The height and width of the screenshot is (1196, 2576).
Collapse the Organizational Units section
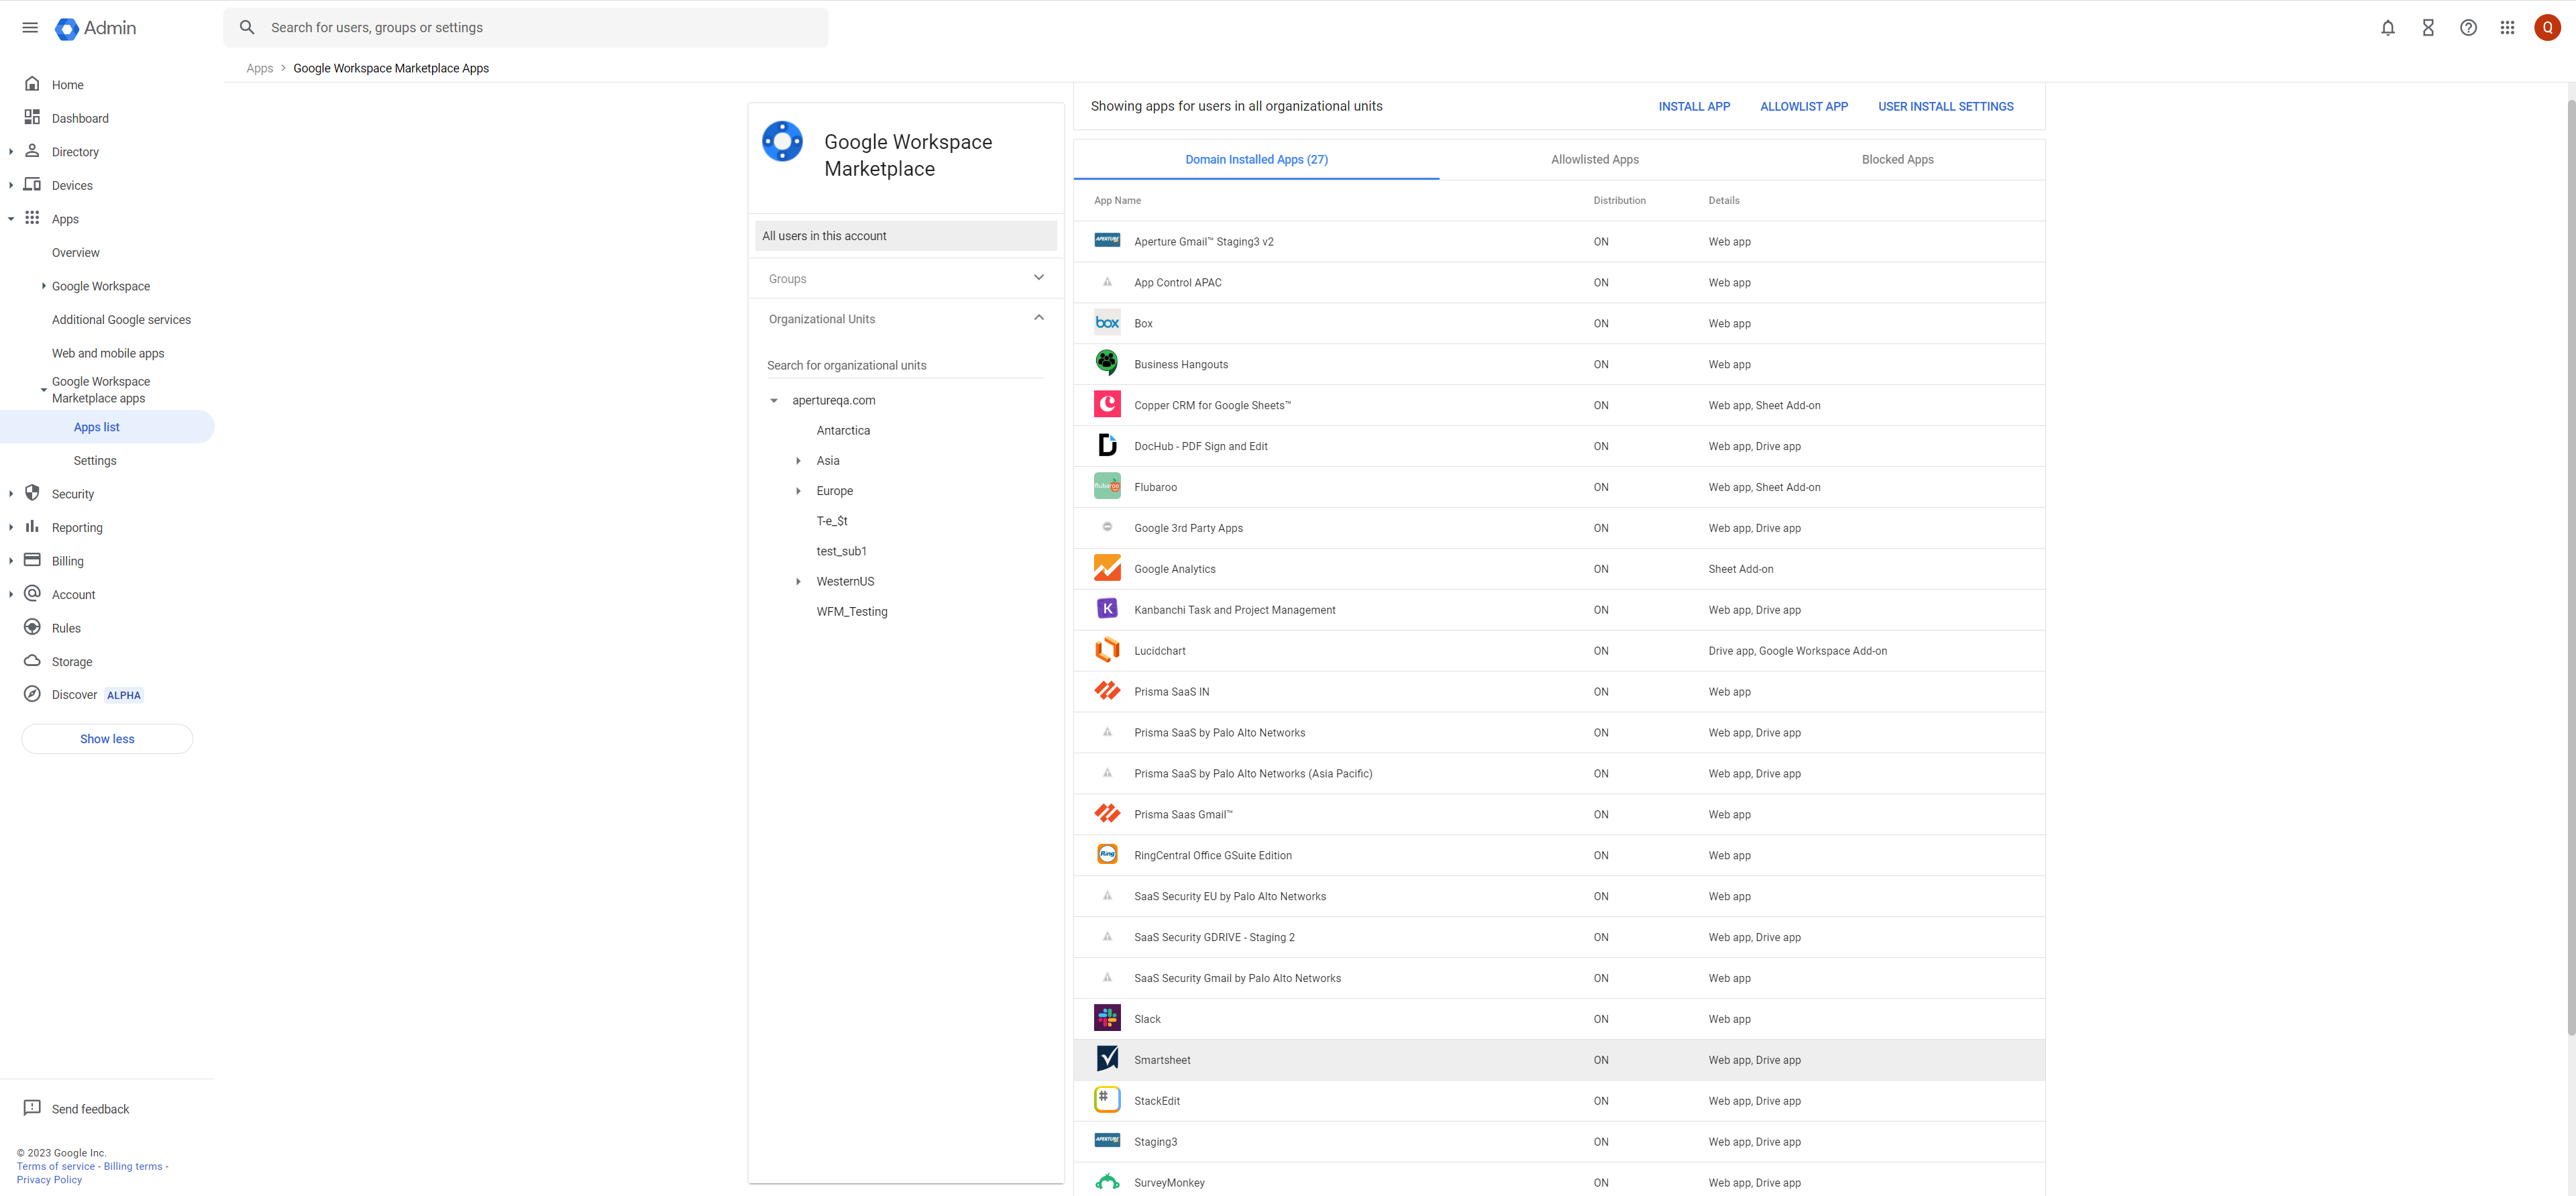click(x=1038, y=318)
